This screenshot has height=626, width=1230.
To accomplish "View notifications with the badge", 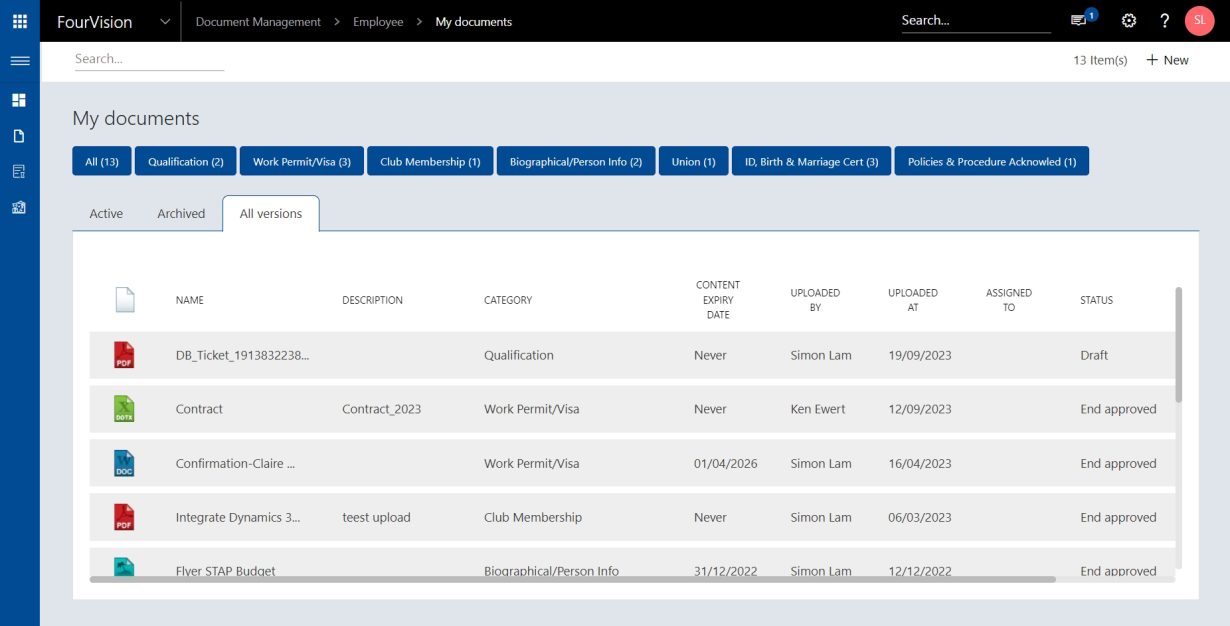I will pyautogui.click(x=1078, y=20).
